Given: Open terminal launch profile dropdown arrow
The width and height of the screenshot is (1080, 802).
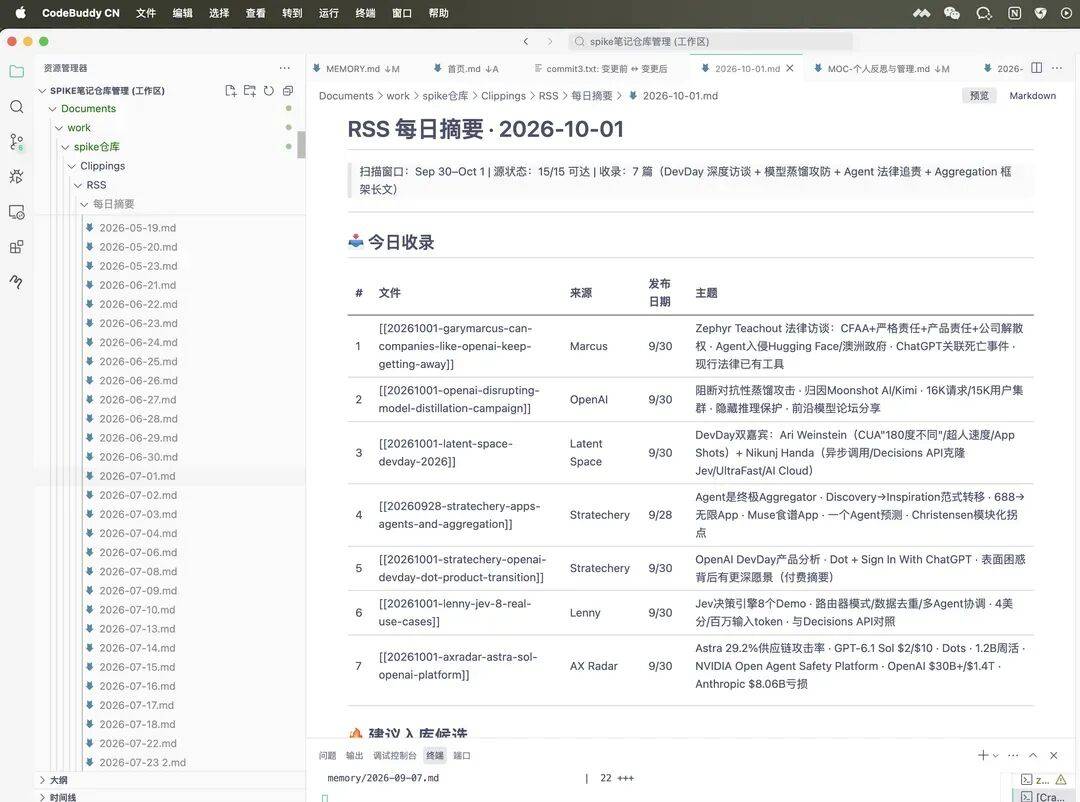Looking at the screenshot, I should click(x=995, y=756).
